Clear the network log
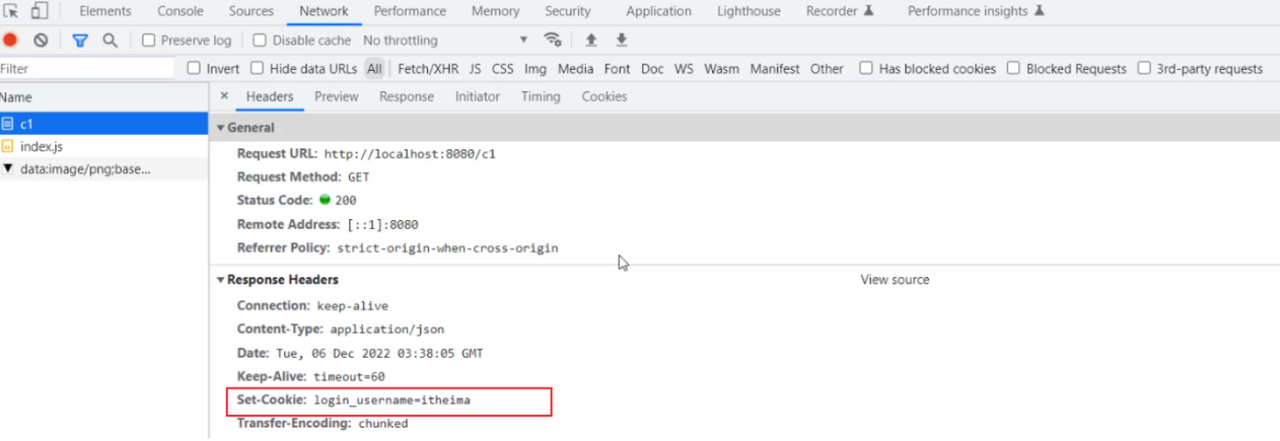 (x=40, y=41)
